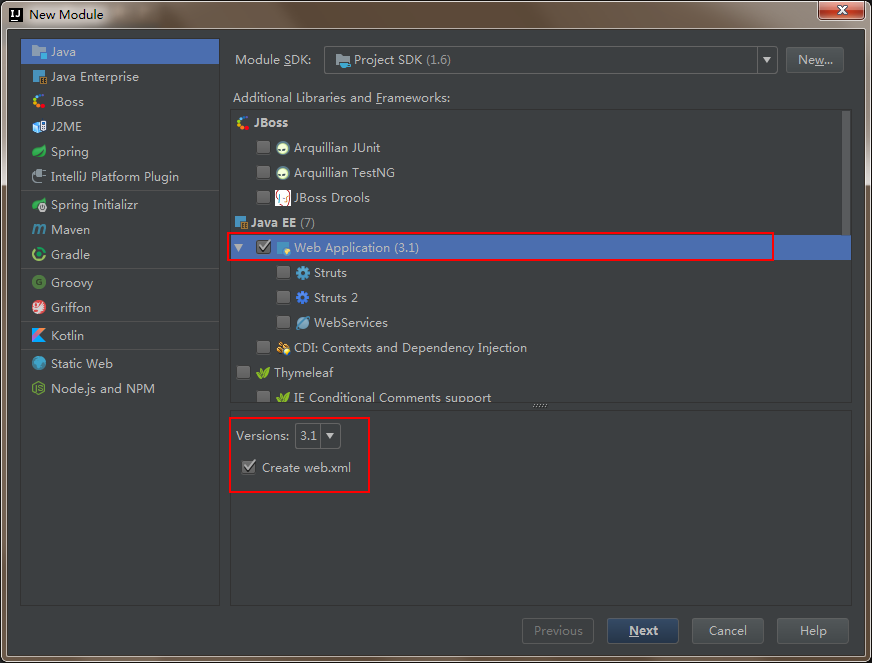The width and height of the screenshot is (872, 663).
Task: Click the frameworks list vertical scrollbar
Action: pyautogui.click(x=846, y=173)
